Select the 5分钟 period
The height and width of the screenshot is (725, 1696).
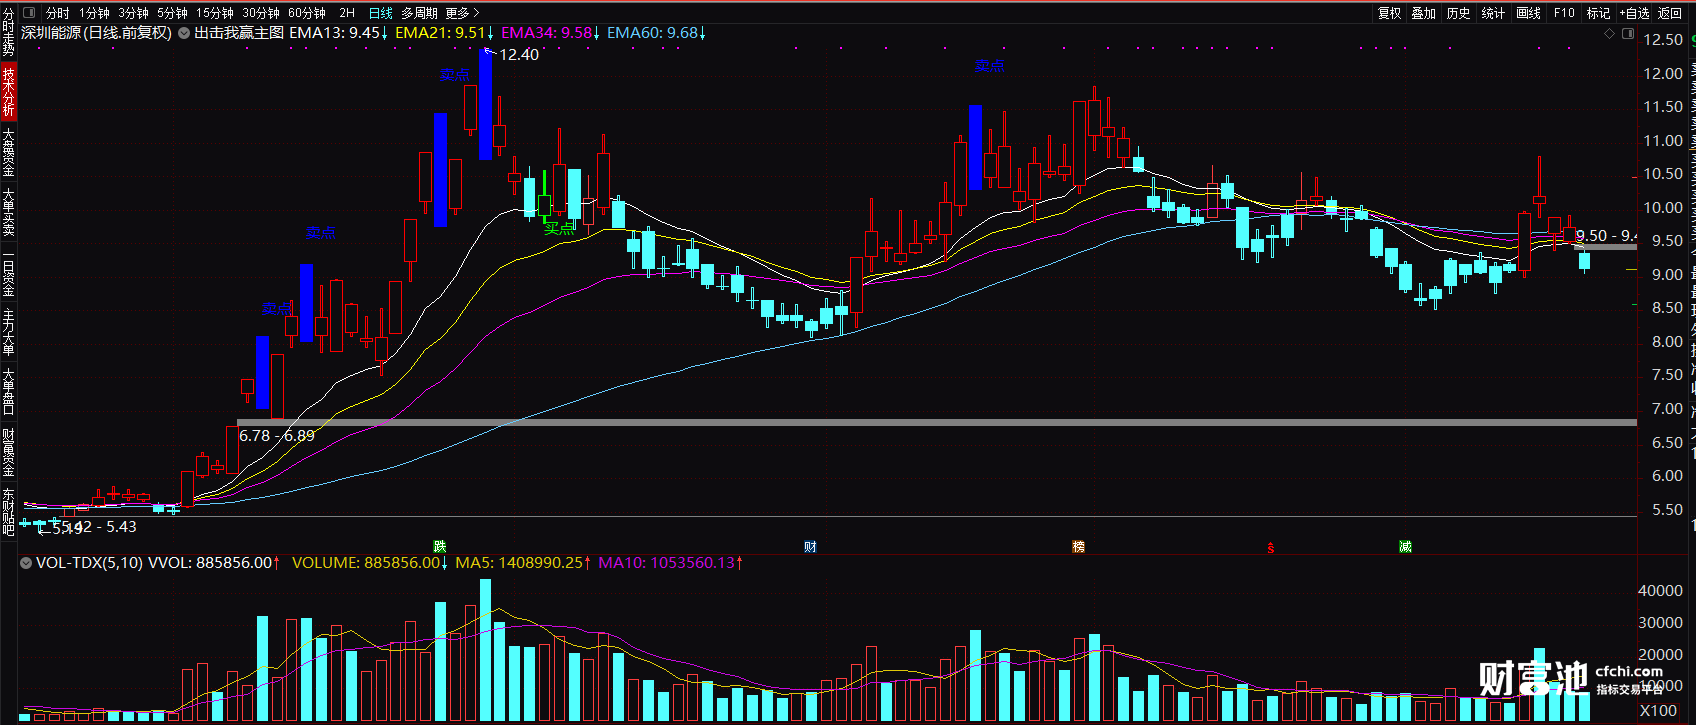172,13
